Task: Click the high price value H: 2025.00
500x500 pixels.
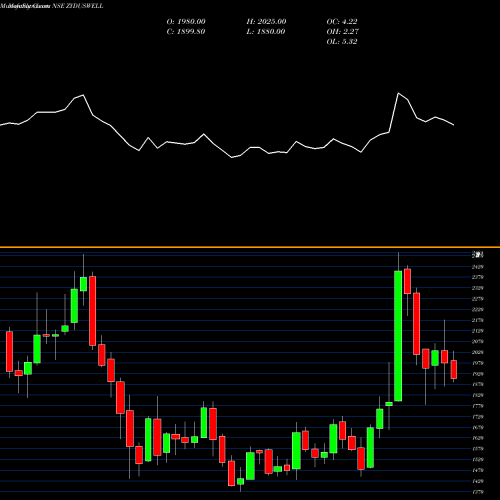Action: tap(266, 22)
